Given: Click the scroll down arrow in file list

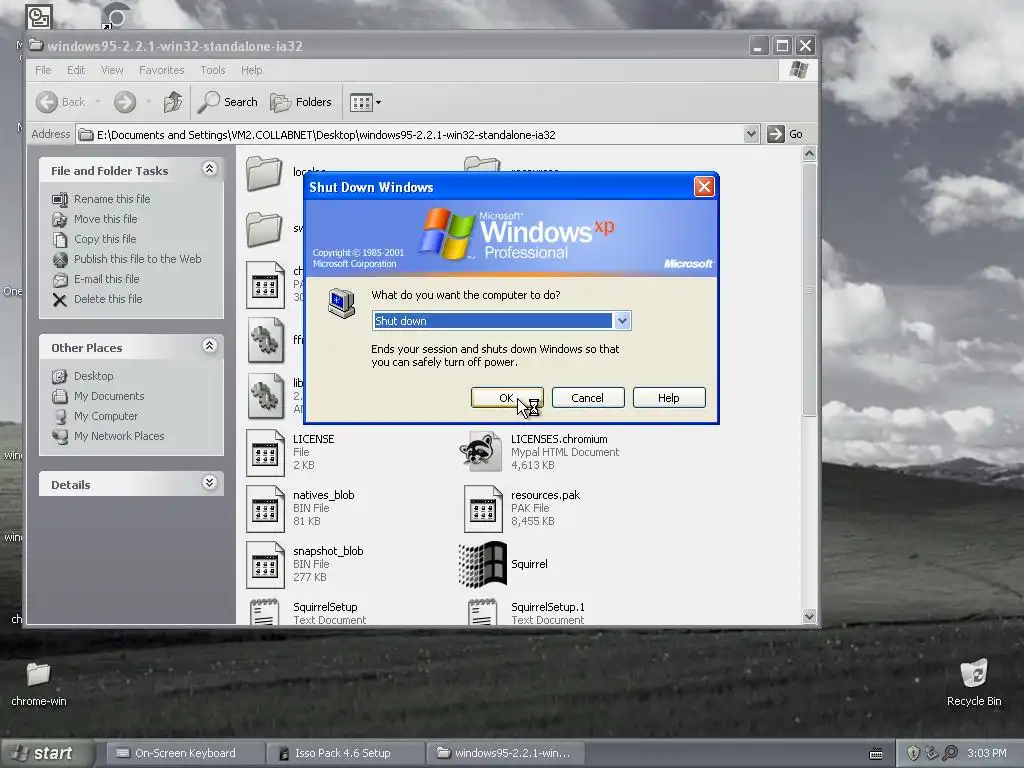Looking at the screenshot, I should tap(809, 616).
